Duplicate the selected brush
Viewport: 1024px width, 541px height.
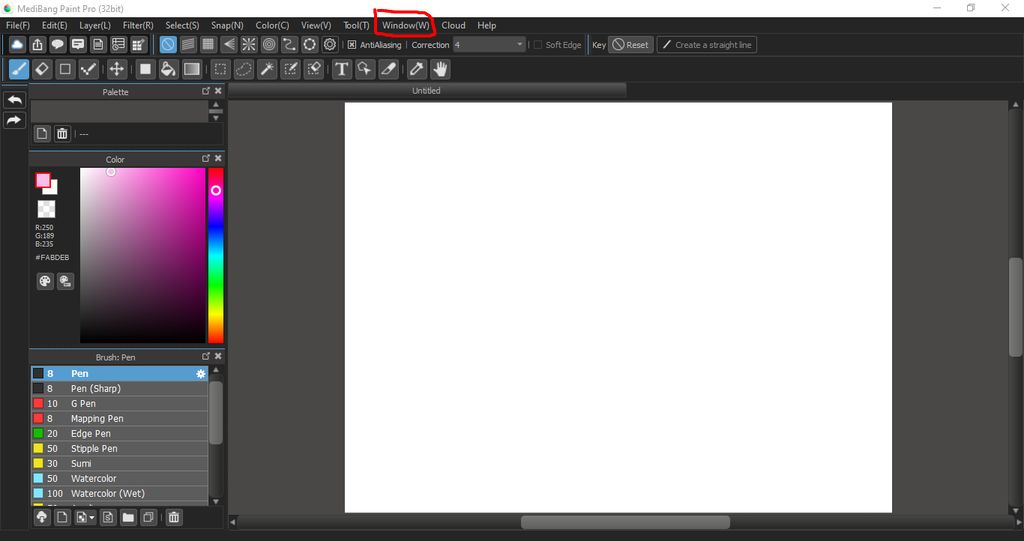(x=149, y=517)
